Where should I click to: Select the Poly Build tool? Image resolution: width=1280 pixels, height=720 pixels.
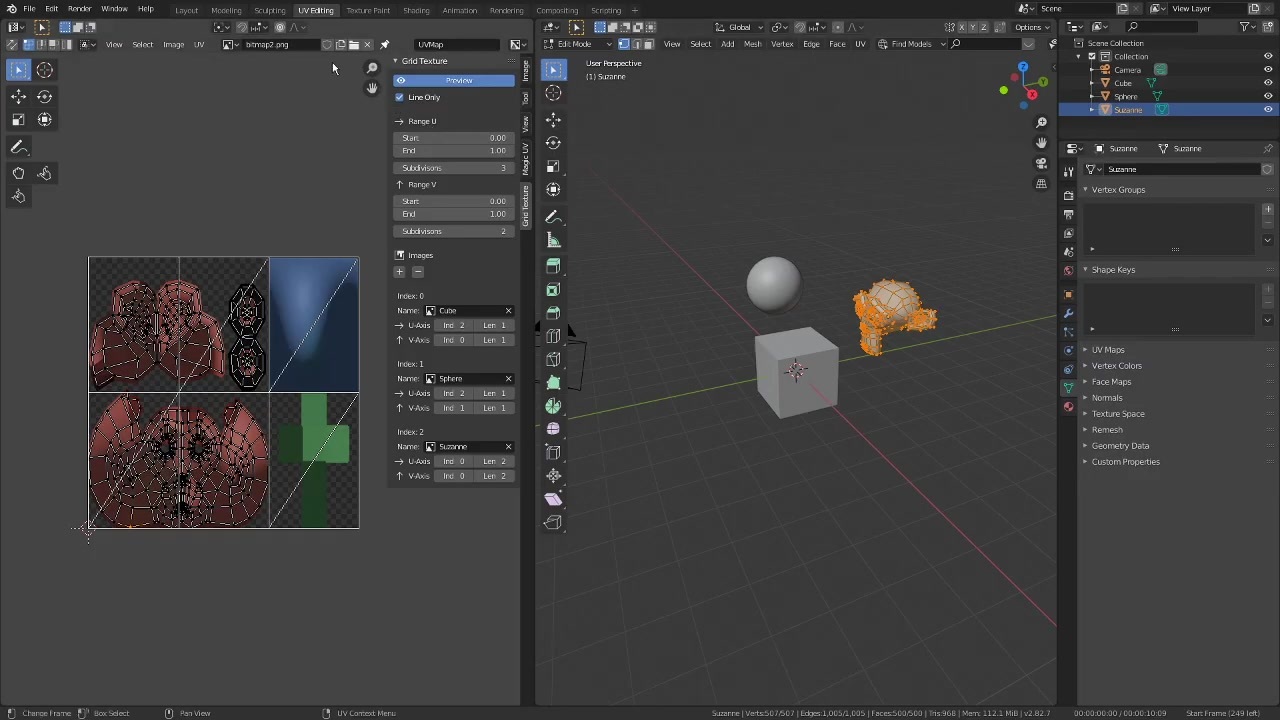553,382
